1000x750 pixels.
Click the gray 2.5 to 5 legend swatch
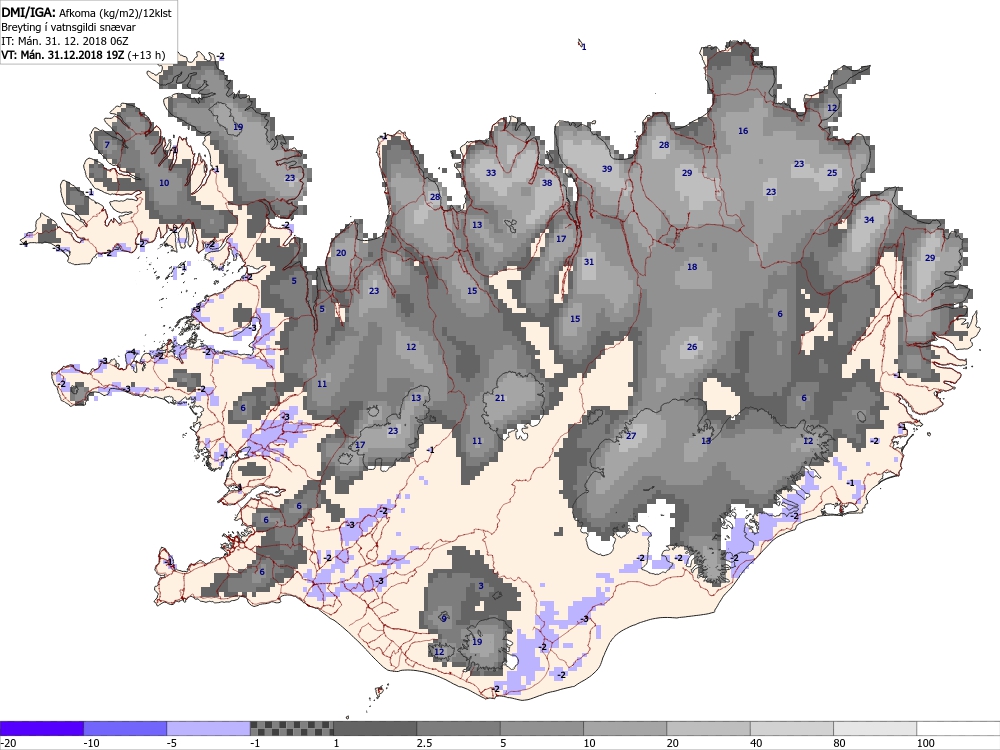tap(459, 728)
